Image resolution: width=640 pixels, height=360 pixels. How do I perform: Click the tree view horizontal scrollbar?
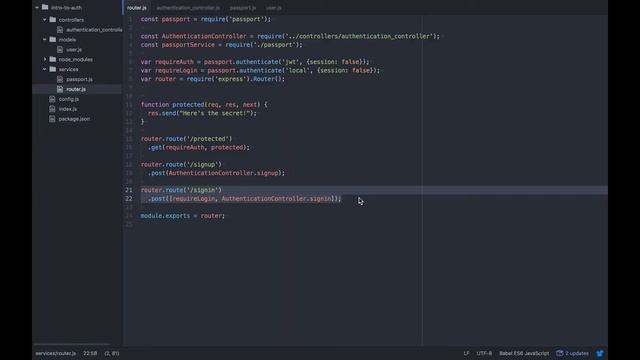pos(72,344)
